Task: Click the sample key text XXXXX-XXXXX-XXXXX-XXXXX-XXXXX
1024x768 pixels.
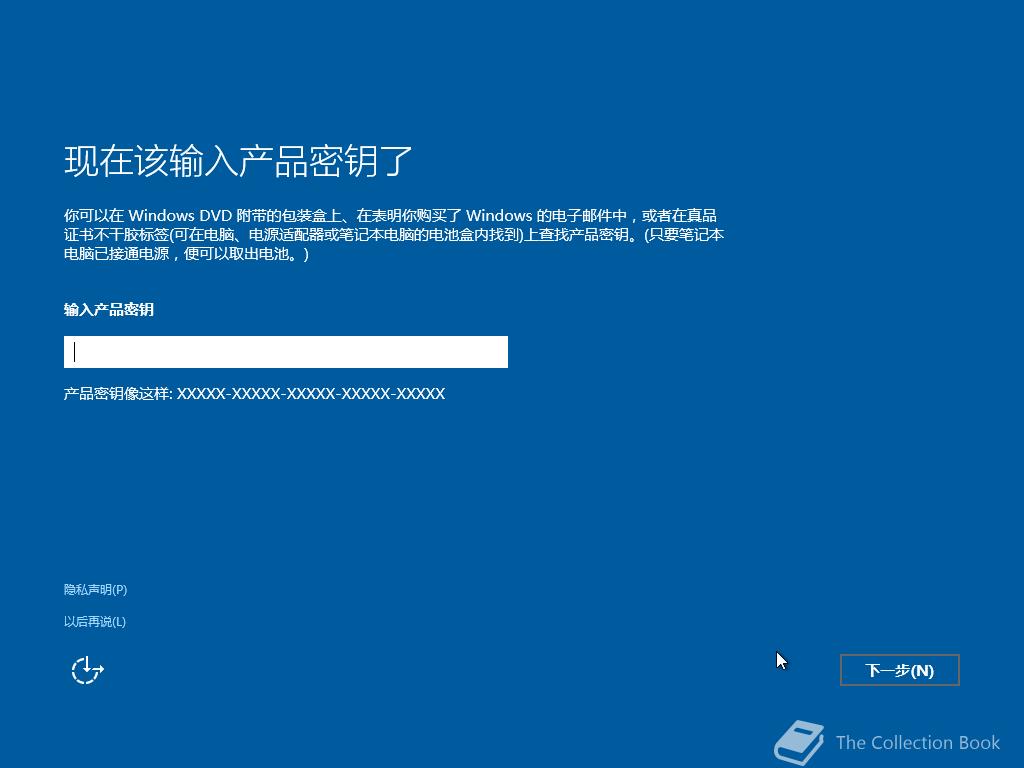Action: tap(311, 393)
